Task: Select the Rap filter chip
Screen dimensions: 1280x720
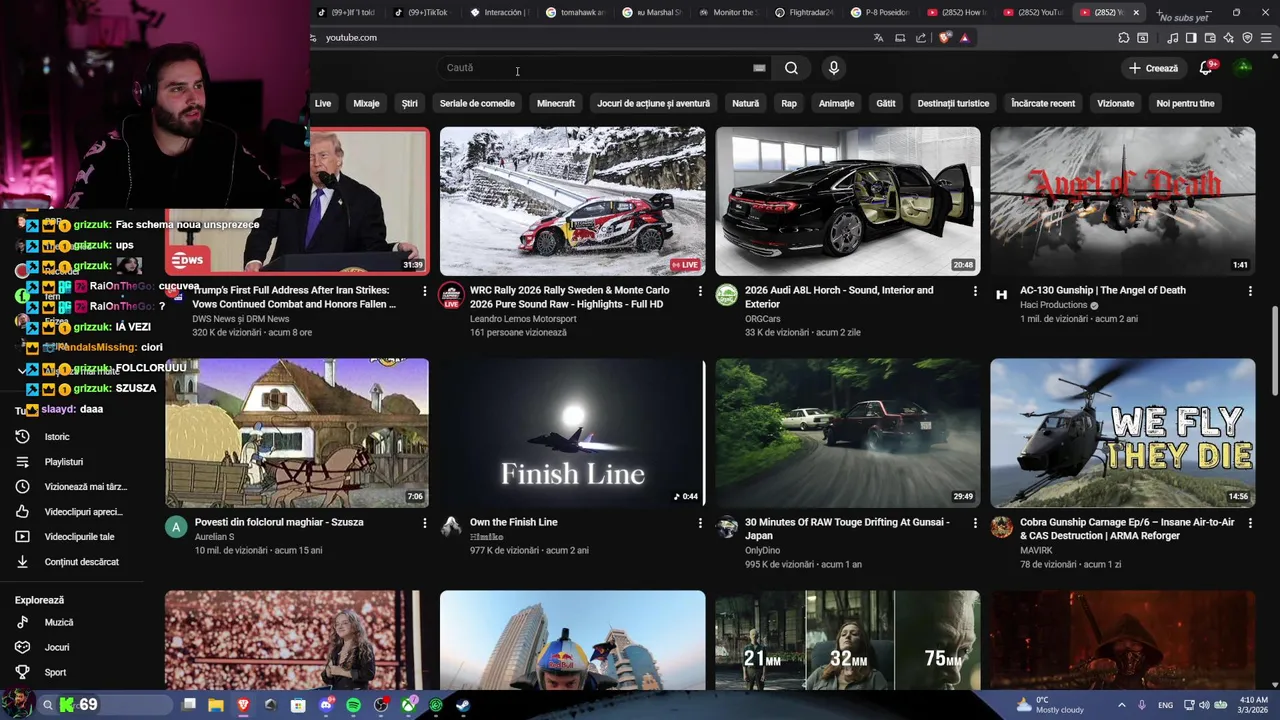Action: click(x=789, y=103)
